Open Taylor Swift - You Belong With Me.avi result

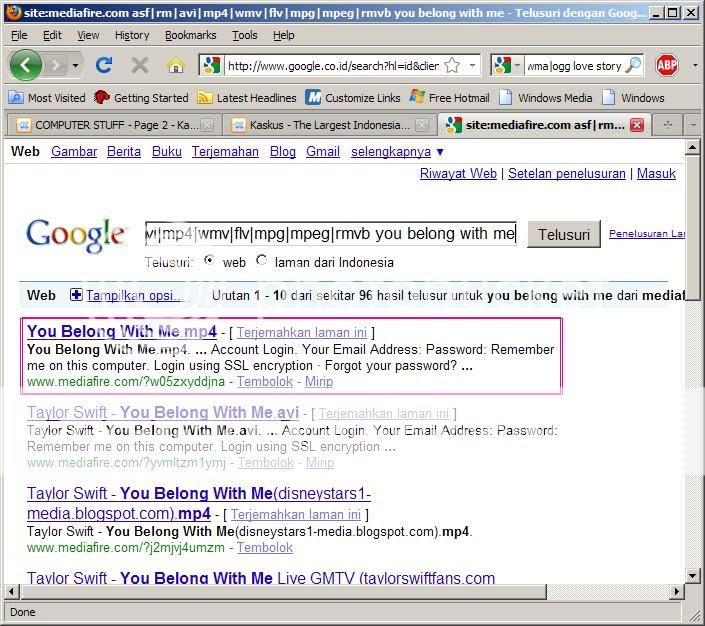pos(163,412)
